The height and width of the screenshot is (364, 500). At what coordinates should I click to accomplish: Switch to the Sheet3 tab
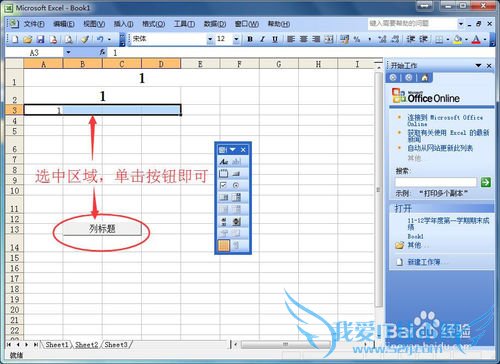tap(116, 345)
